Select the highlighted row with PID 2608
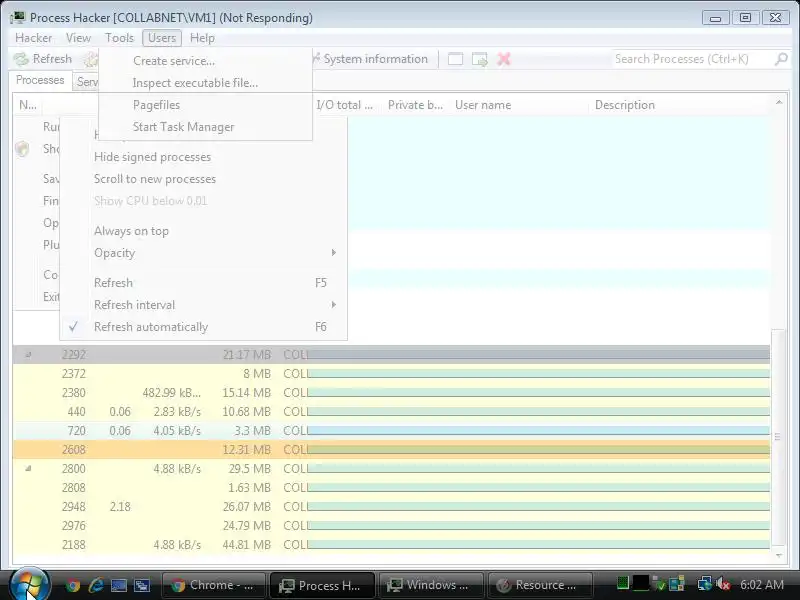The width and height of the screenshot is (800, 600). [x=391, y=449]
